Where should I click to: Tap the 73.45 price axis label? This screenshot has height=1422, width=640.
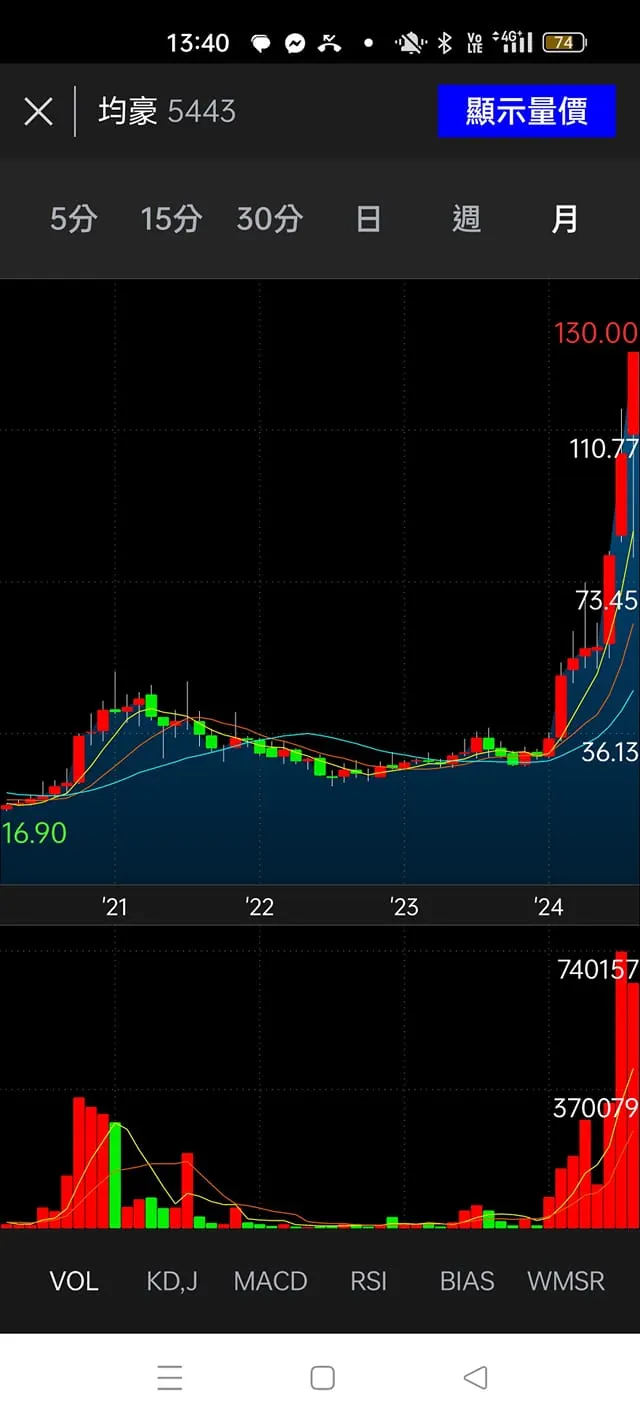tap(607, 600)
